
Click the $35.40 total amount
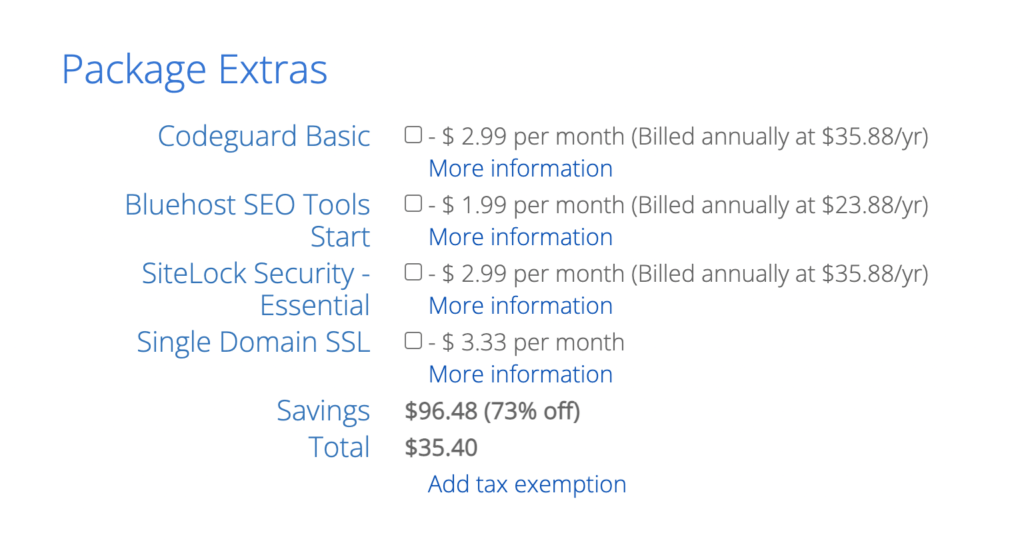tap(441, 448)
